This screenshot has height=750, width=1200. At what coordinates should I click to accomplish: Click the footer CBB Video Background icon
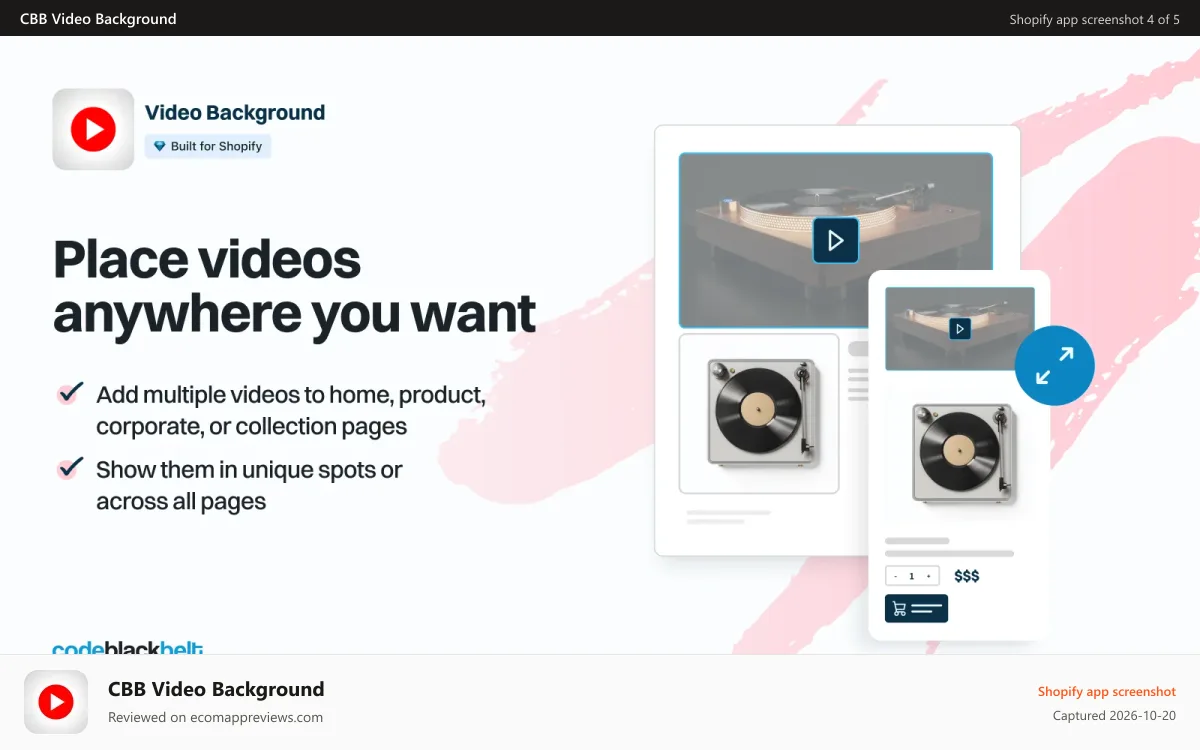56,702
